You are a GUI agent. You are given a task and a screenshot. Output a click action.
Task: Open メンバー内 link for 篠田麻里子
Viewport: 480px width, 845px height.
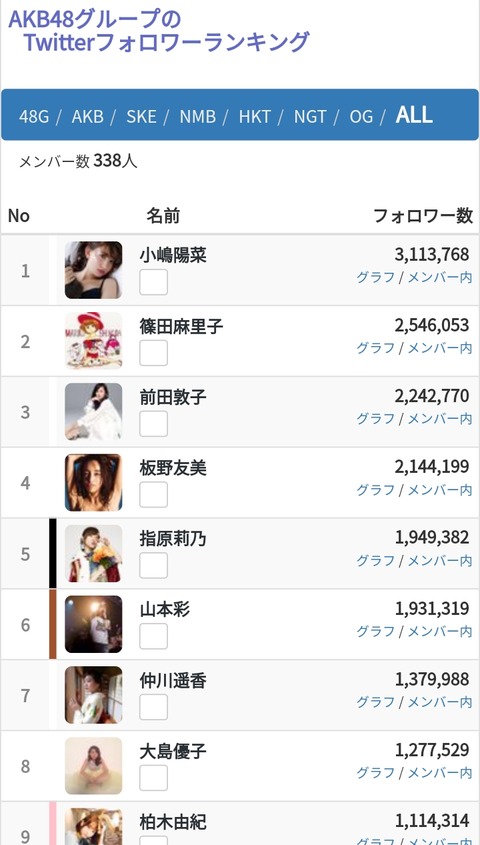click(440, 348)
